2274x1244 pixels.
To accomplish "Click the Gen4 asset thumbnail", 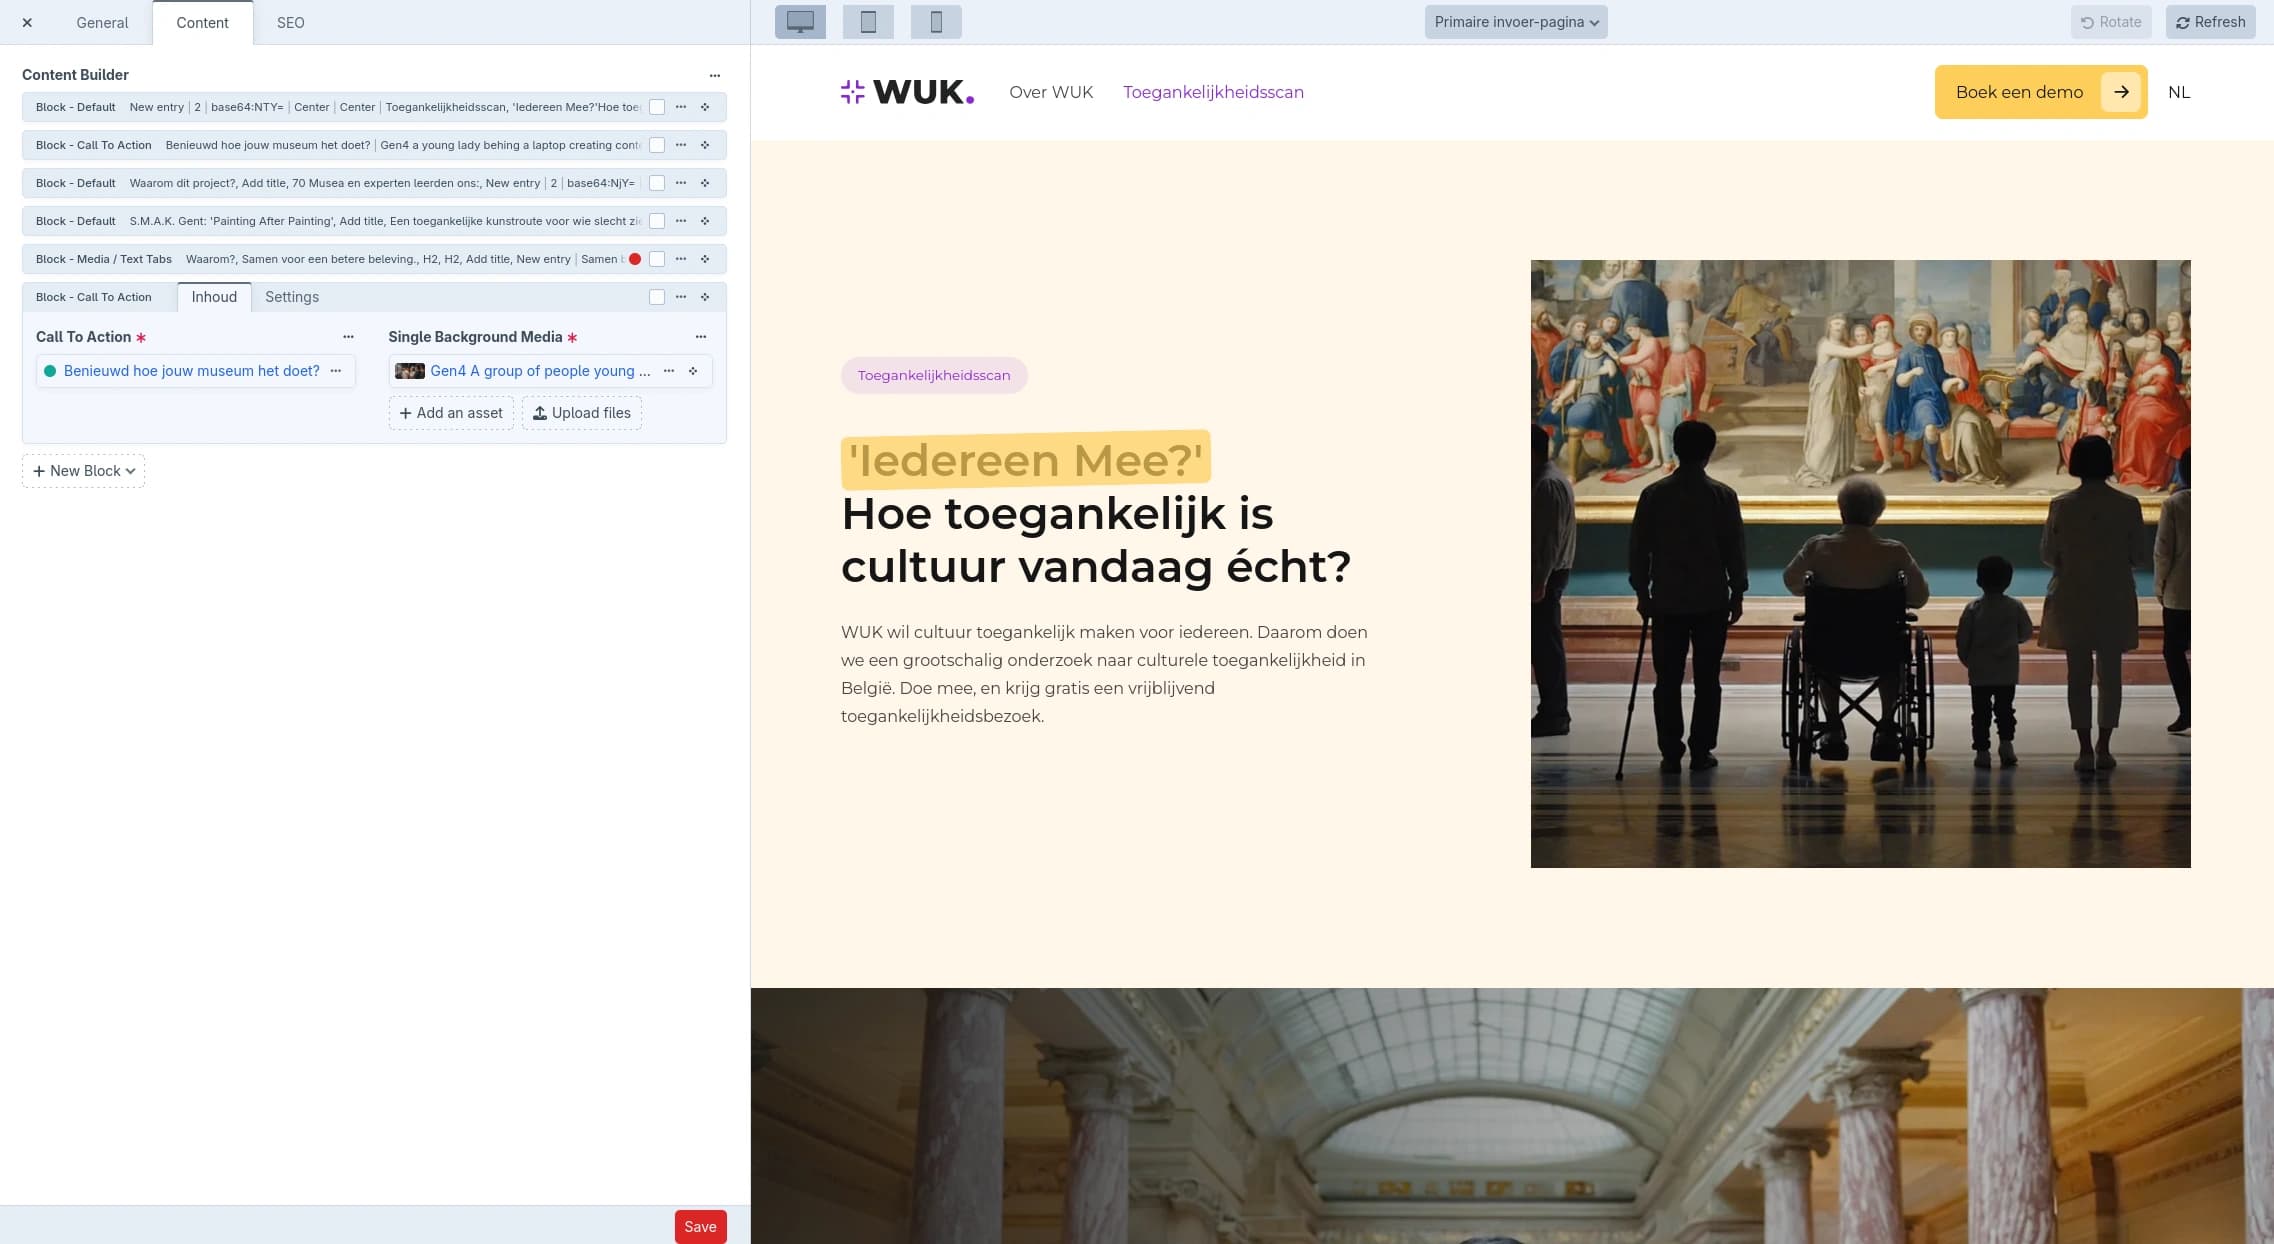I will (410, 370).
